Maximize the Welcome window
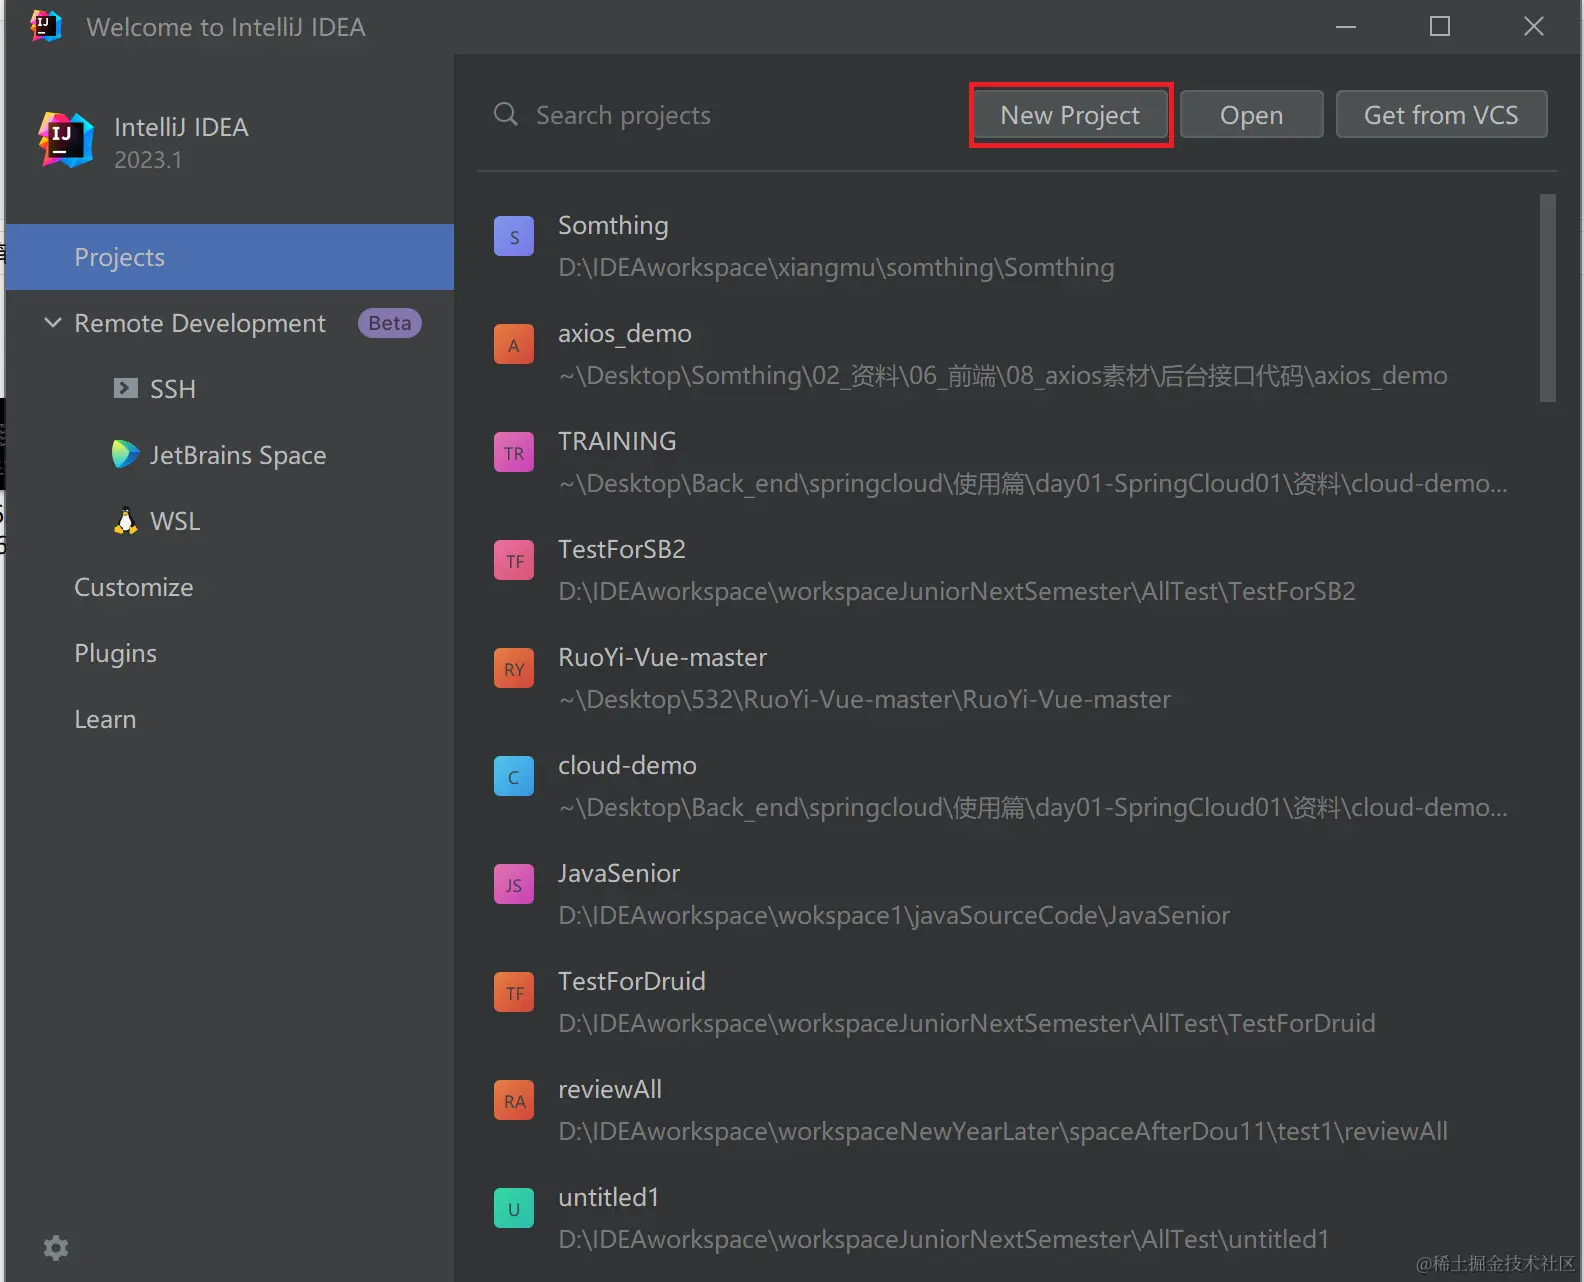 coord(1440,27)
